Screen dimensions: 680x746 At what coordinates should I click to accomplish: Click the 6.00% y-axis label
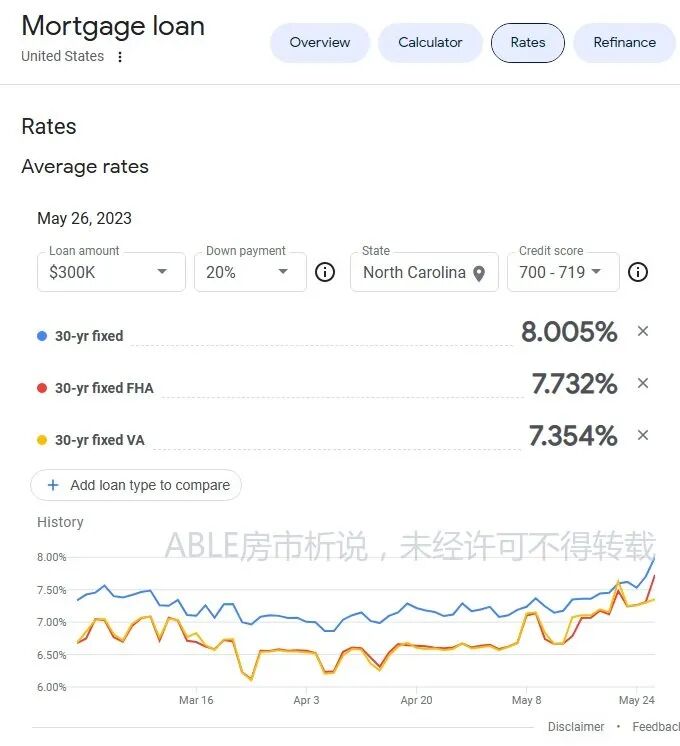52,687
